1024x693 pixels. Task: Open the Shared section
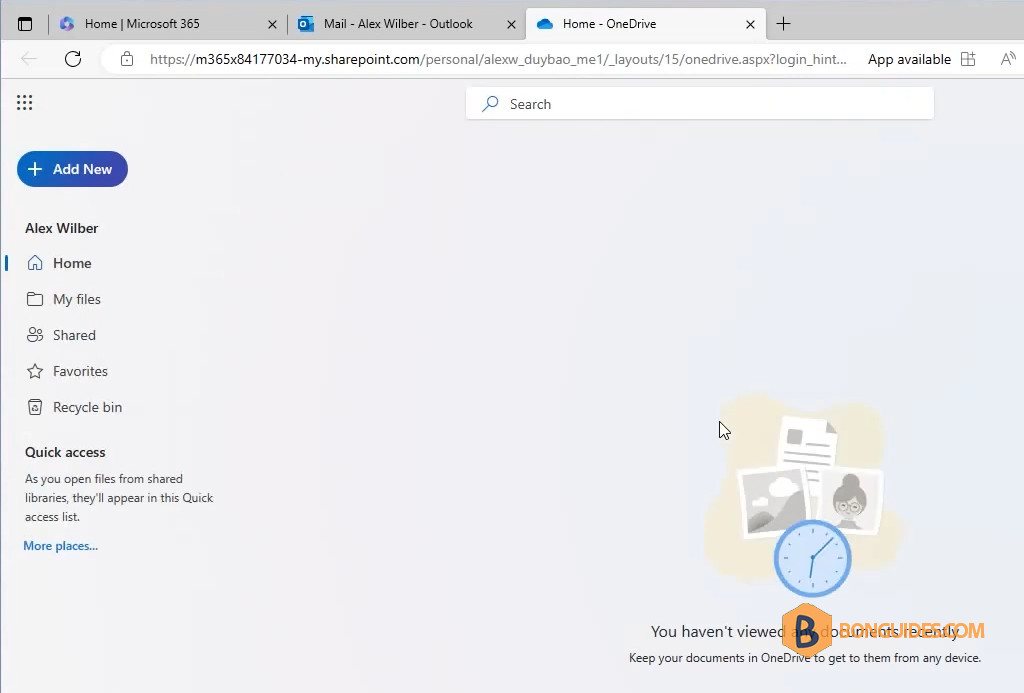[x=61, y=335]
